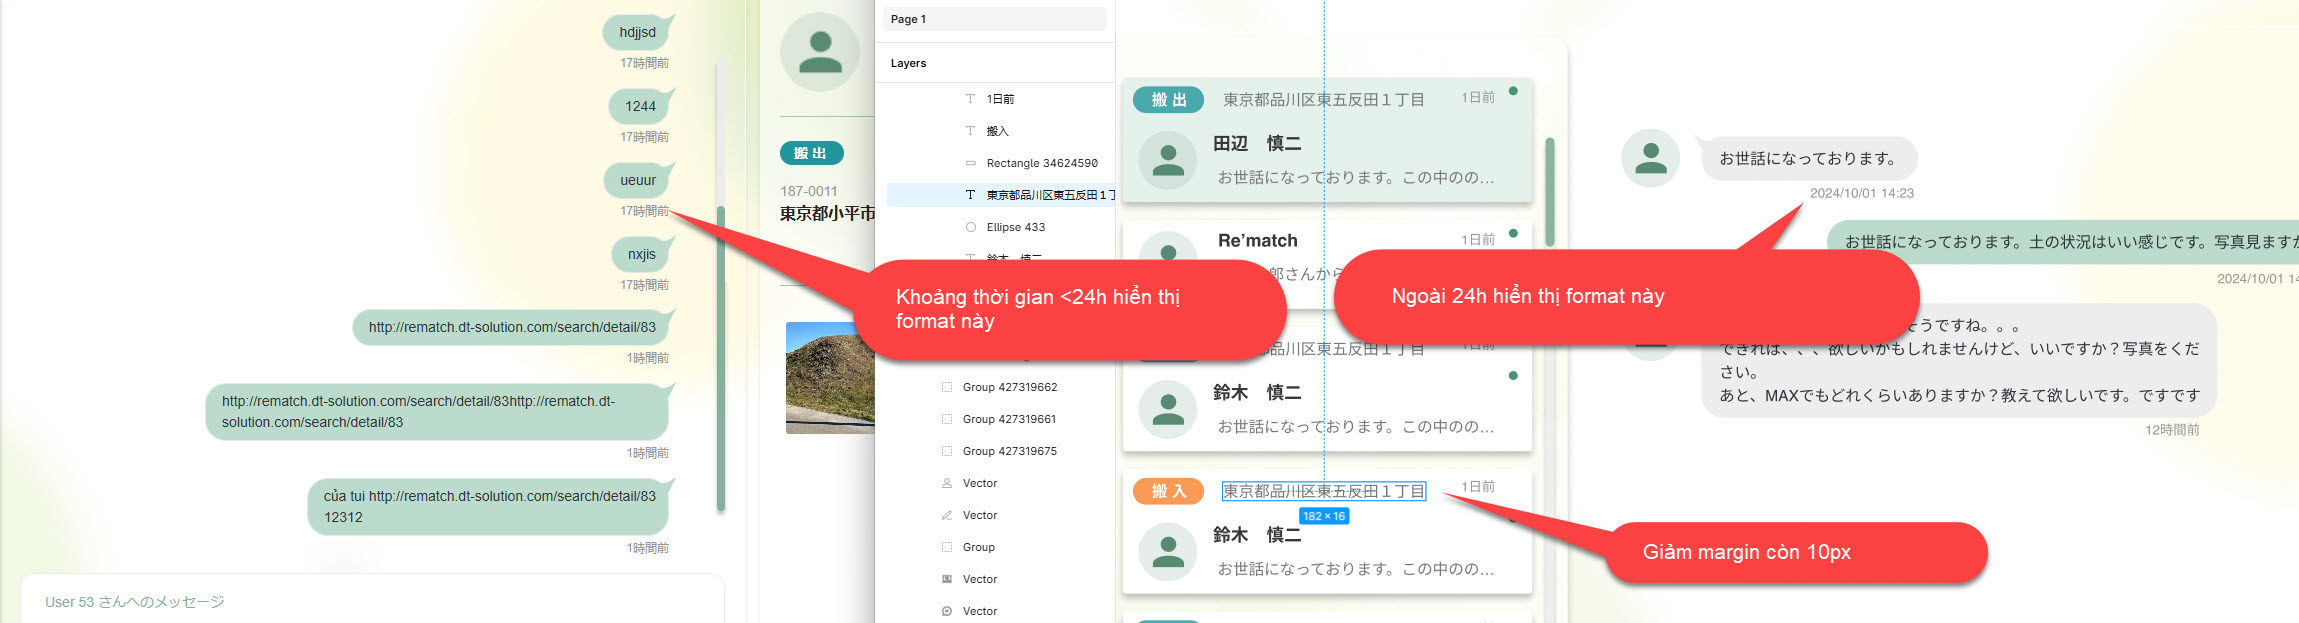Screen dimensions: 2299x623
Task: Click the sender avatar beside the お世話になっております message
Action: [x=1649, y=158]
